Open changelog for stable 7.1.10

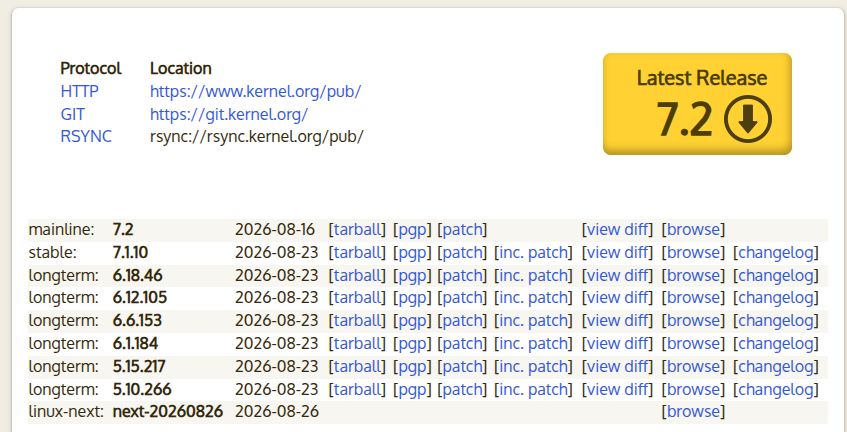tap(776, 252)
